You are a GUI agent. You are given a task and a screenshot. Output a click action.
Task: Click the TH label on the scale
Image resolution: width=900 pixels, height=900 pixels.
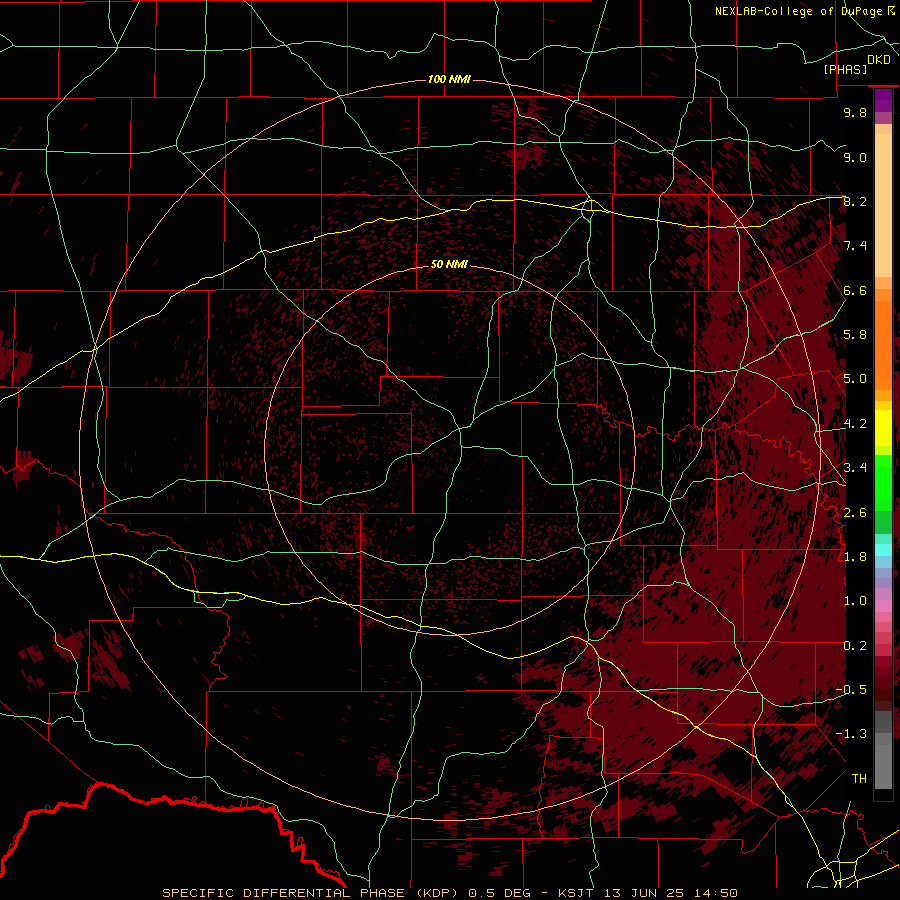click(x=859, y=779)
